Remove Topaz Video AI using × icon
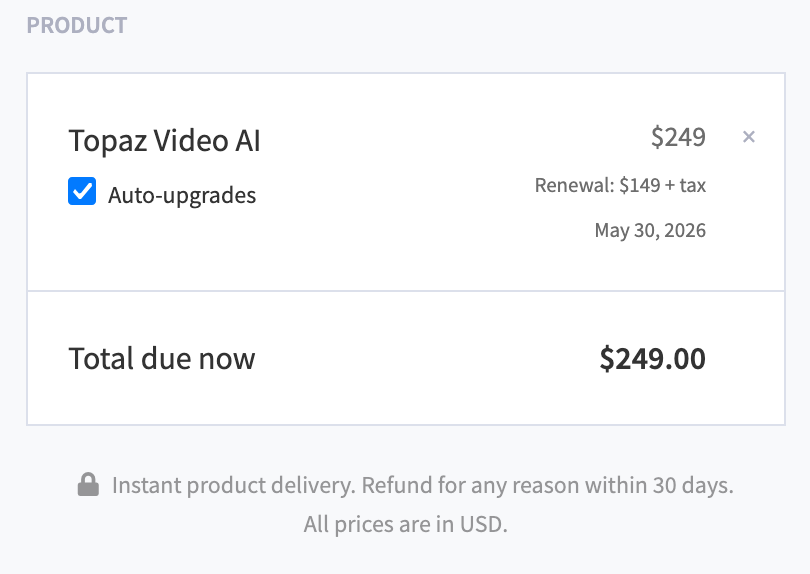This screenshot has width=810, height=574. click(748, 137)
